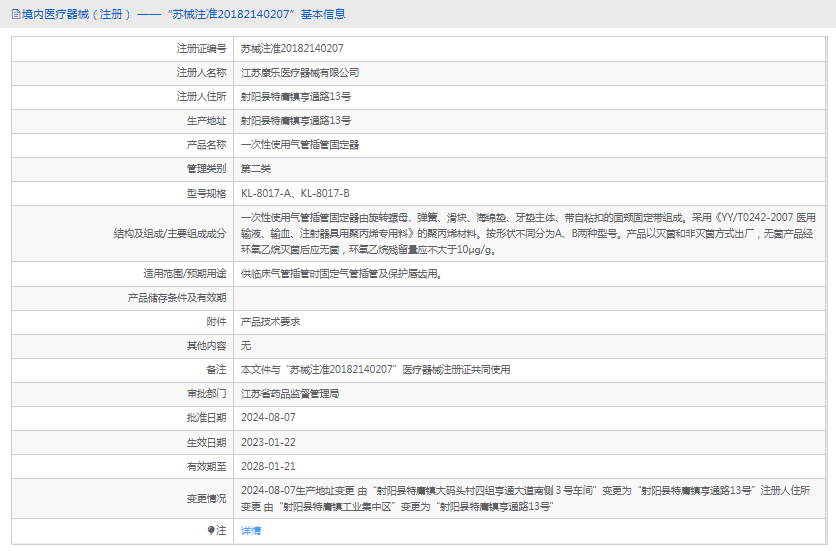Click the 注册人名称 label

pyautogui.click(x=202, y=73)
